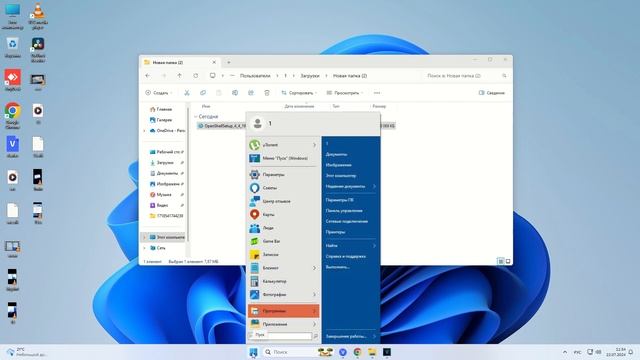Select Загрузки in Explorer sidebar

165,162
